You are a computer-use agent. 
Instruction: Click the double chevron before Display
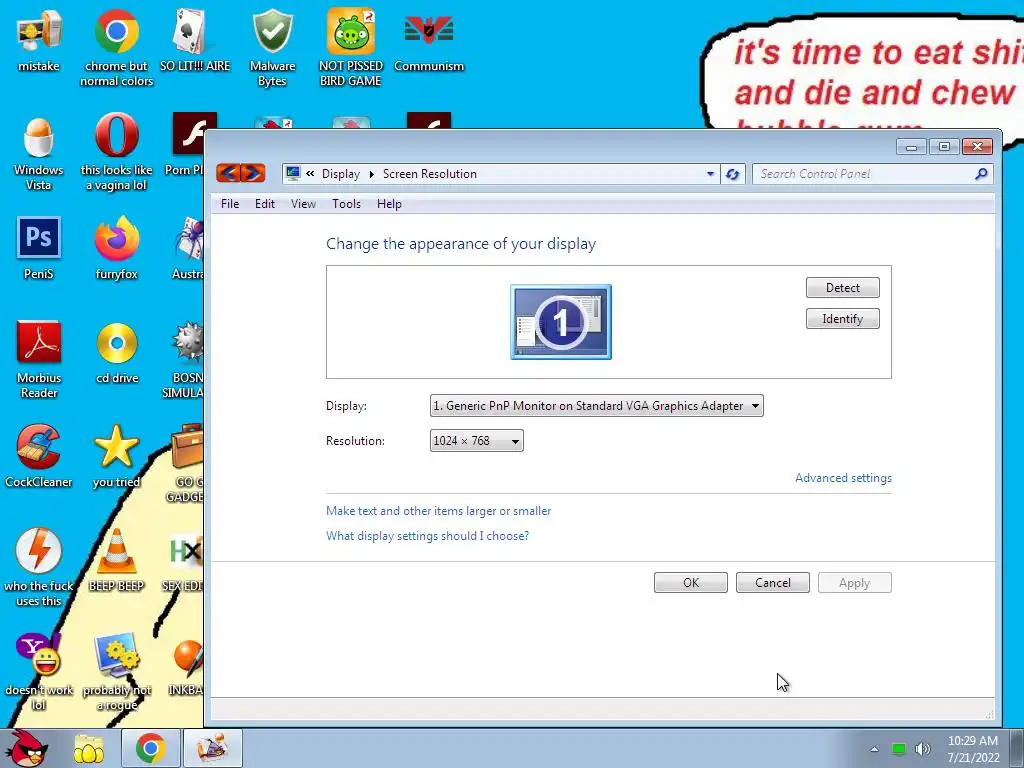[x=310, y=173]
